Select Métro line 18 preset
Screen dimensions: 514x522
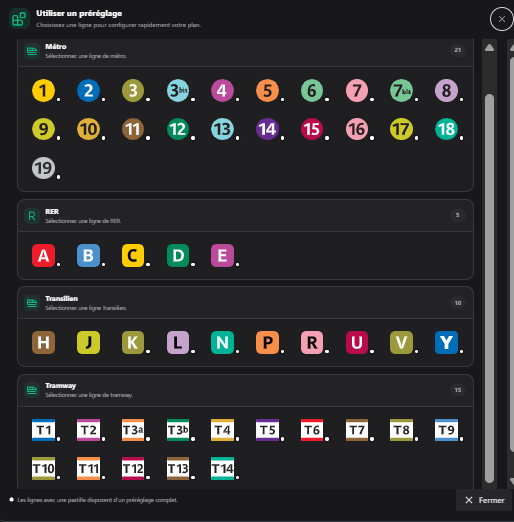click(x=446, y=129)
